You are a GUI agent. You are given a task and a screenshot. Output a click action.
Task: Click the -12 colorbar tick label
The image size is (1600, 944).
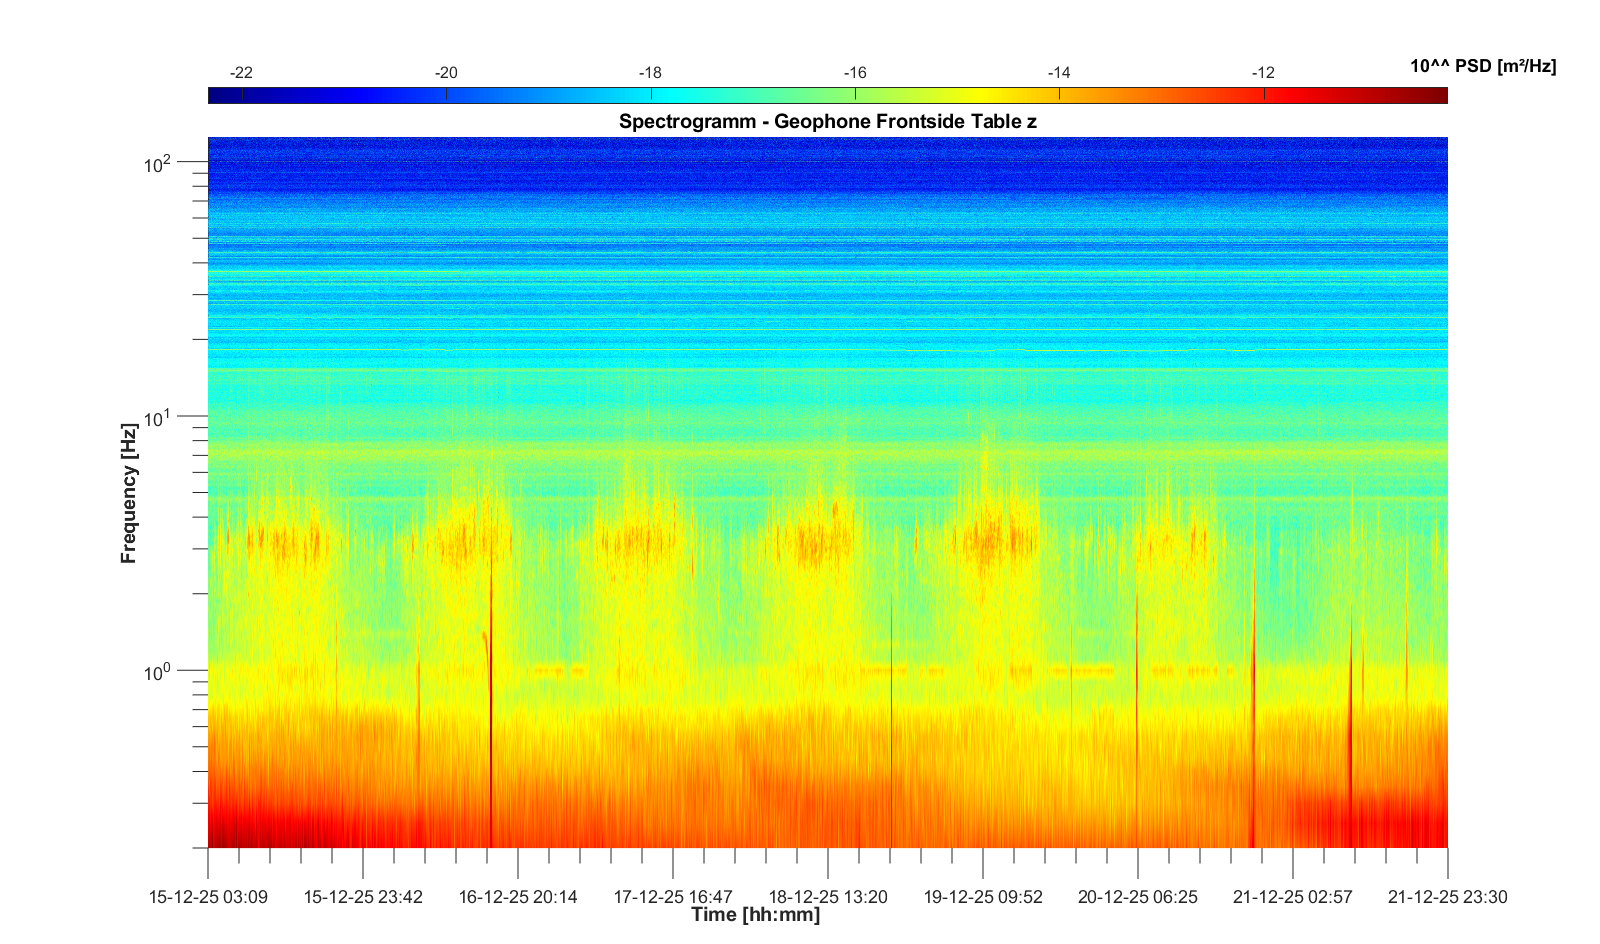1263,73
